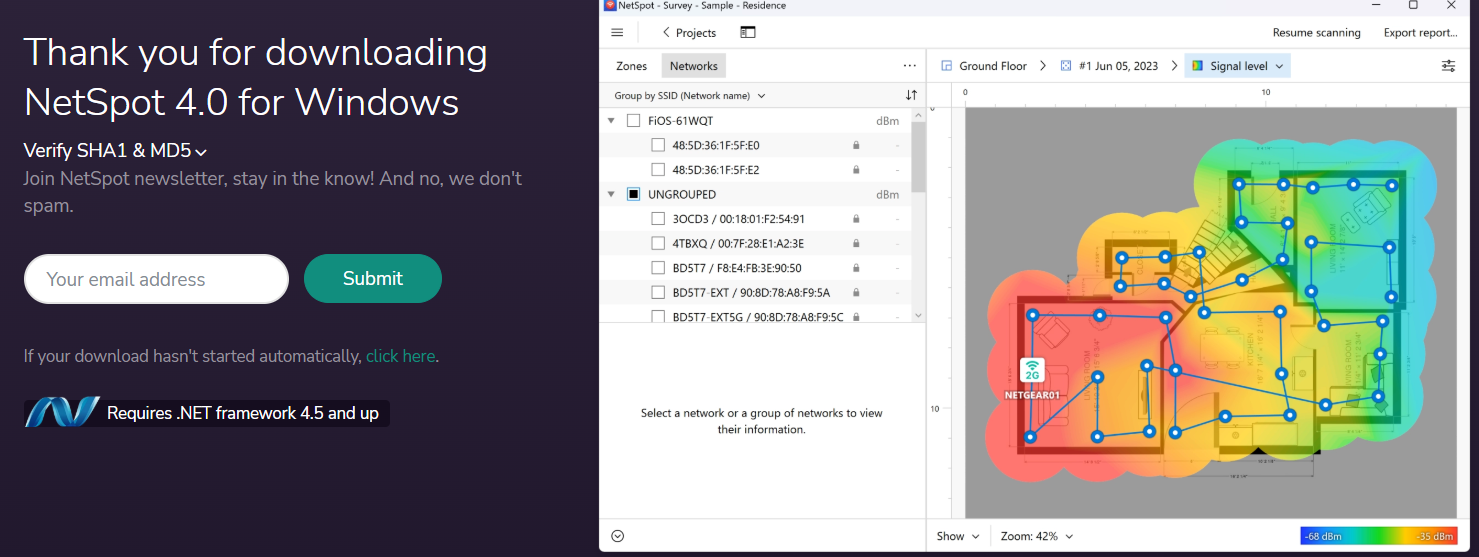
Task: Click lock icon on 48:5D:36:1F:5F:E2 row
Action: pos(856,170)
